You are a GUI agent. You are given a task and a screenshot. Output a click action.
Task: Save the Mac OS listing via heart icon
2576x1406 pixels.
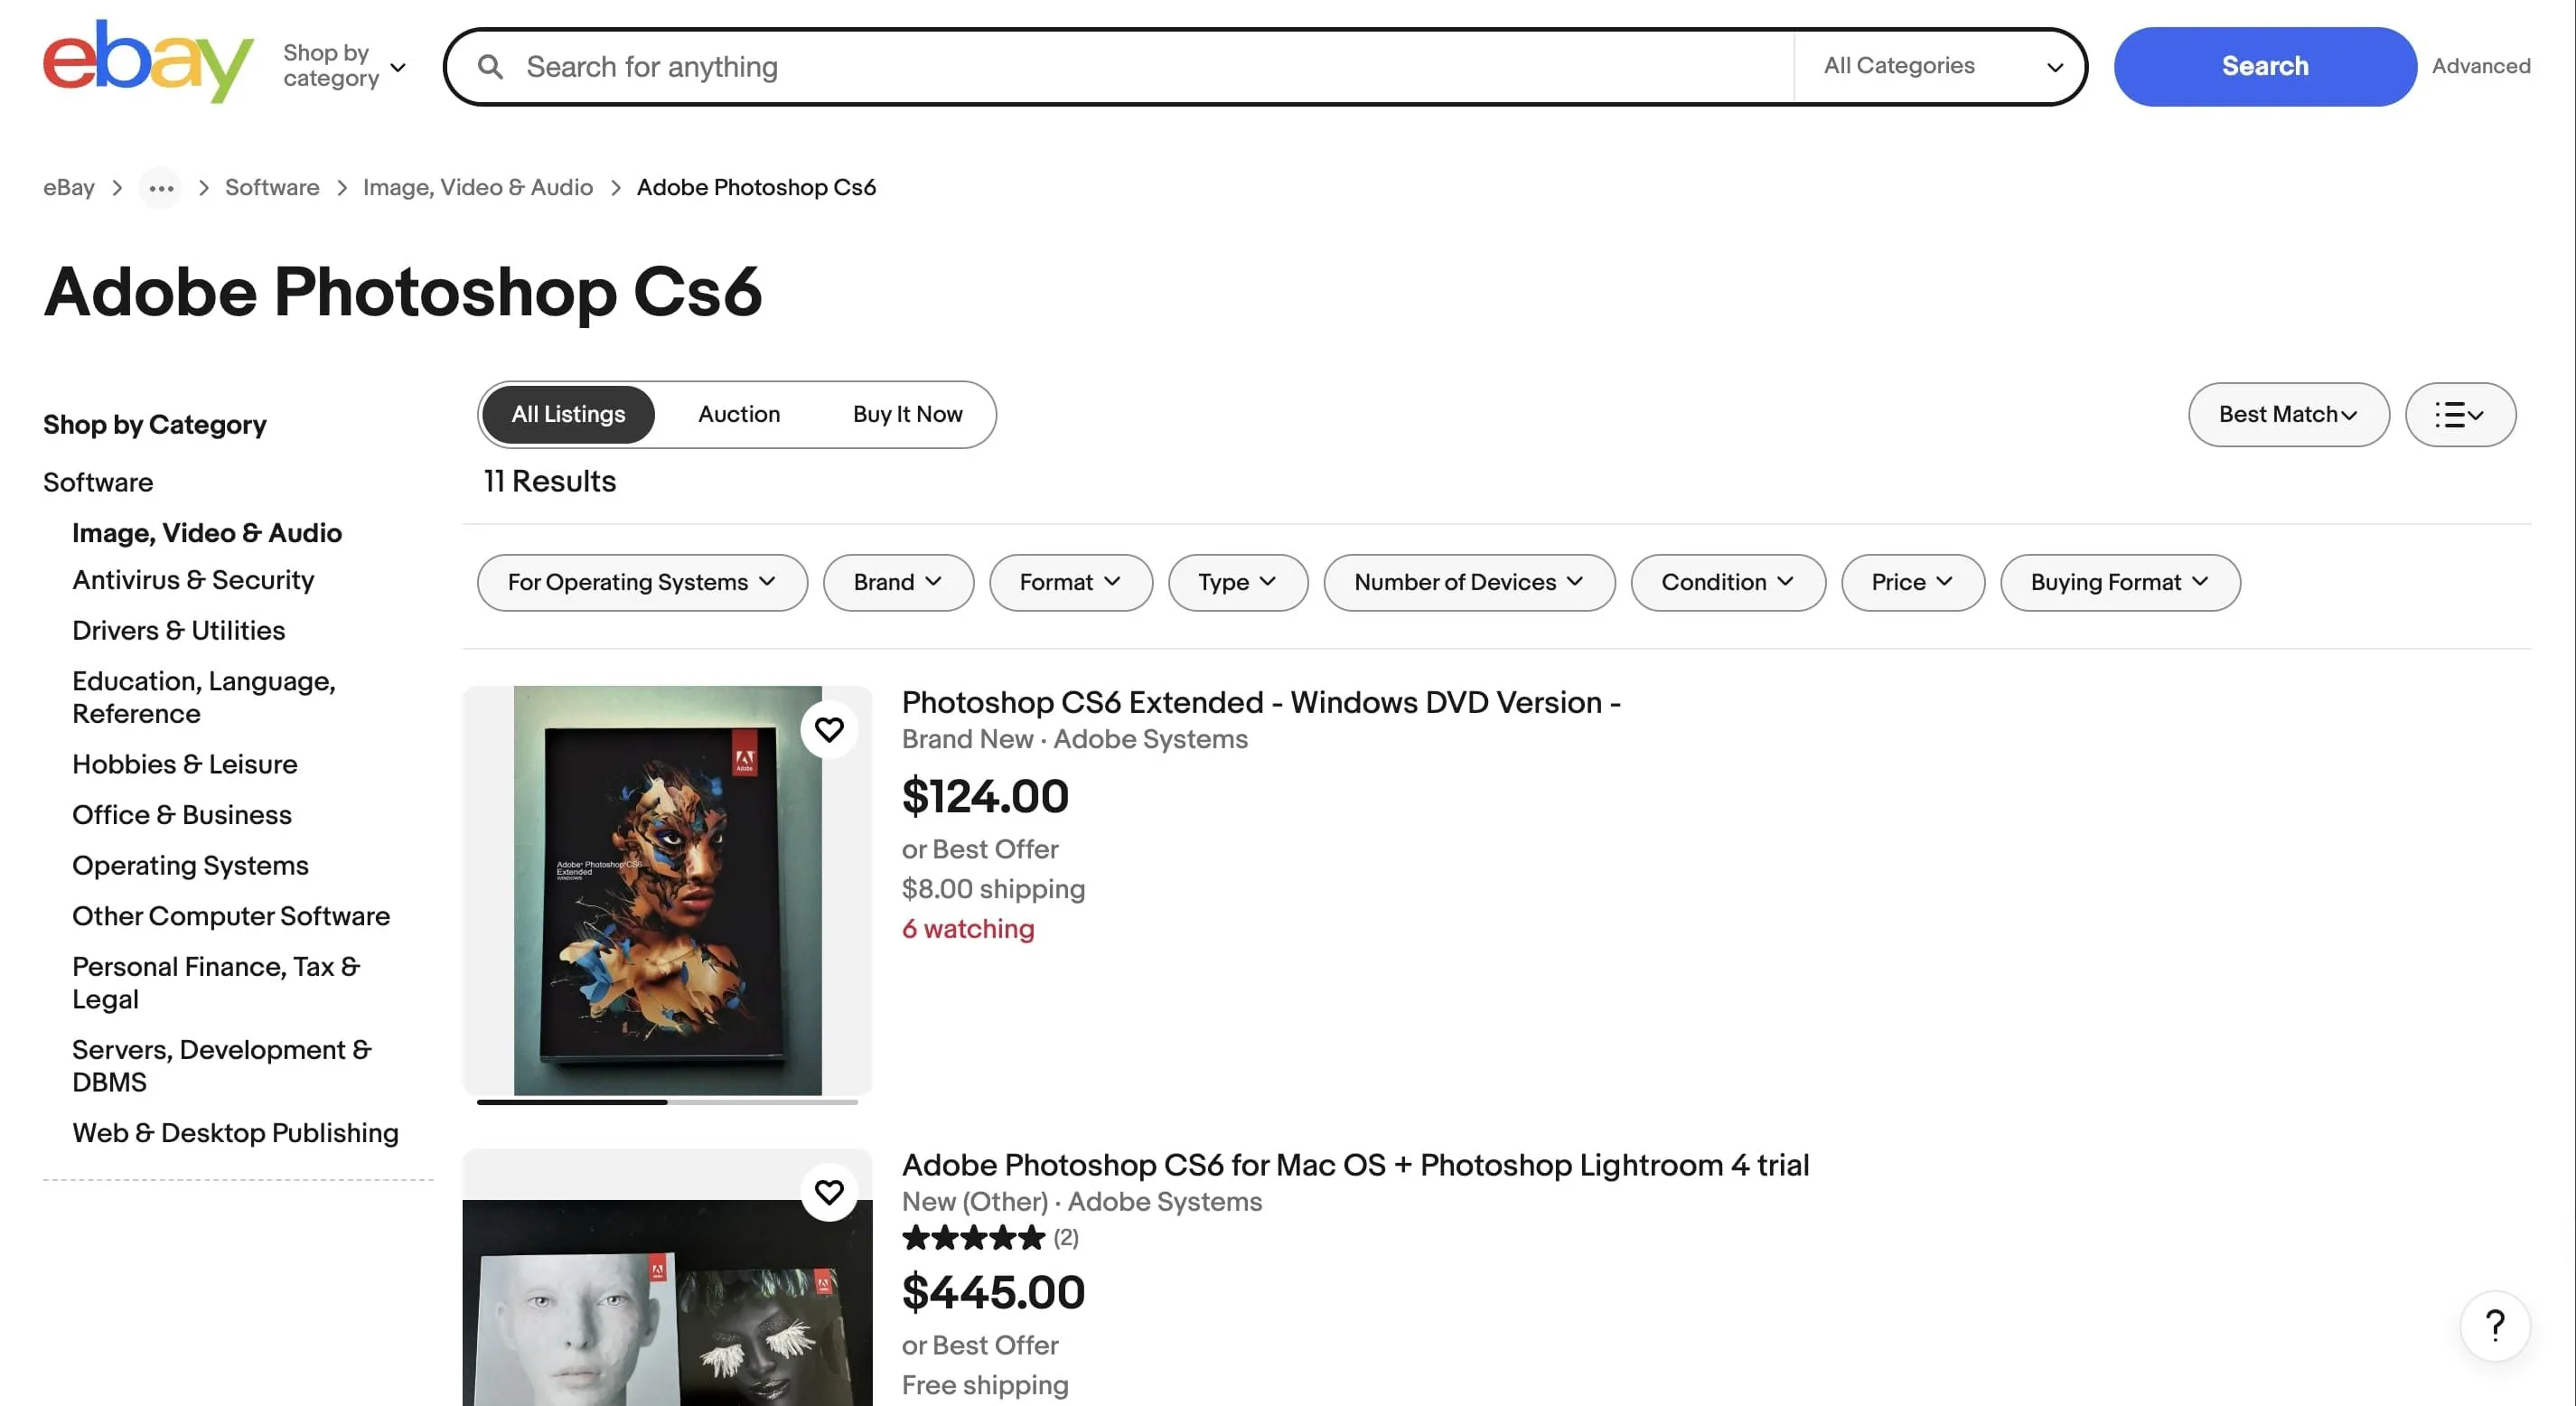(x=829, y=1192)
